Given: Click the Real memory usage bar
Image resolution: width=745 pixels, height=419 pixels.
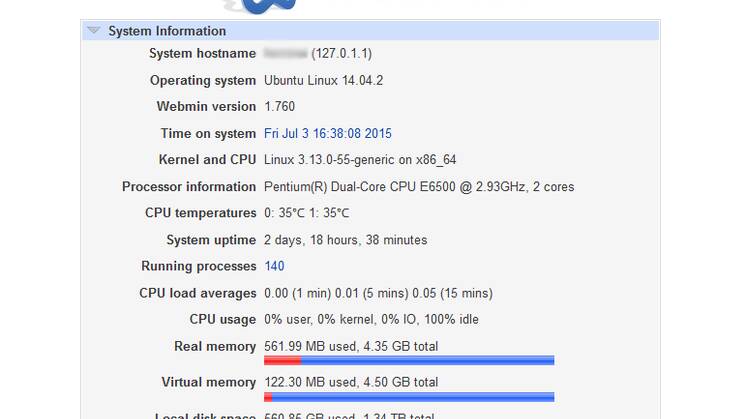Looking at the screenshot, I should click(408, 360).
